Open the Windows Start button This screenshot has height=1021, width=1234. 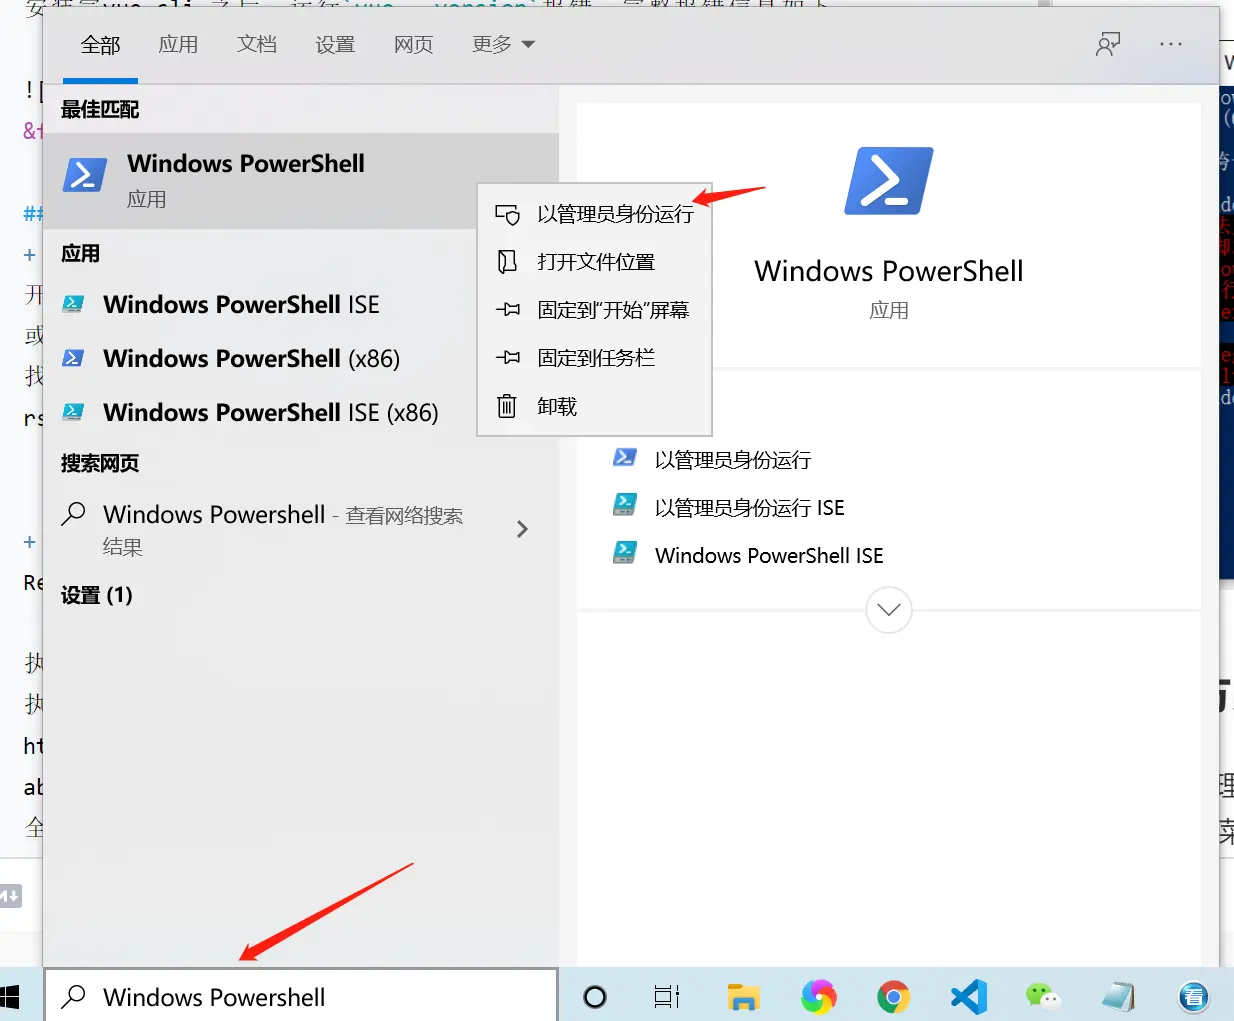(10, 997)
